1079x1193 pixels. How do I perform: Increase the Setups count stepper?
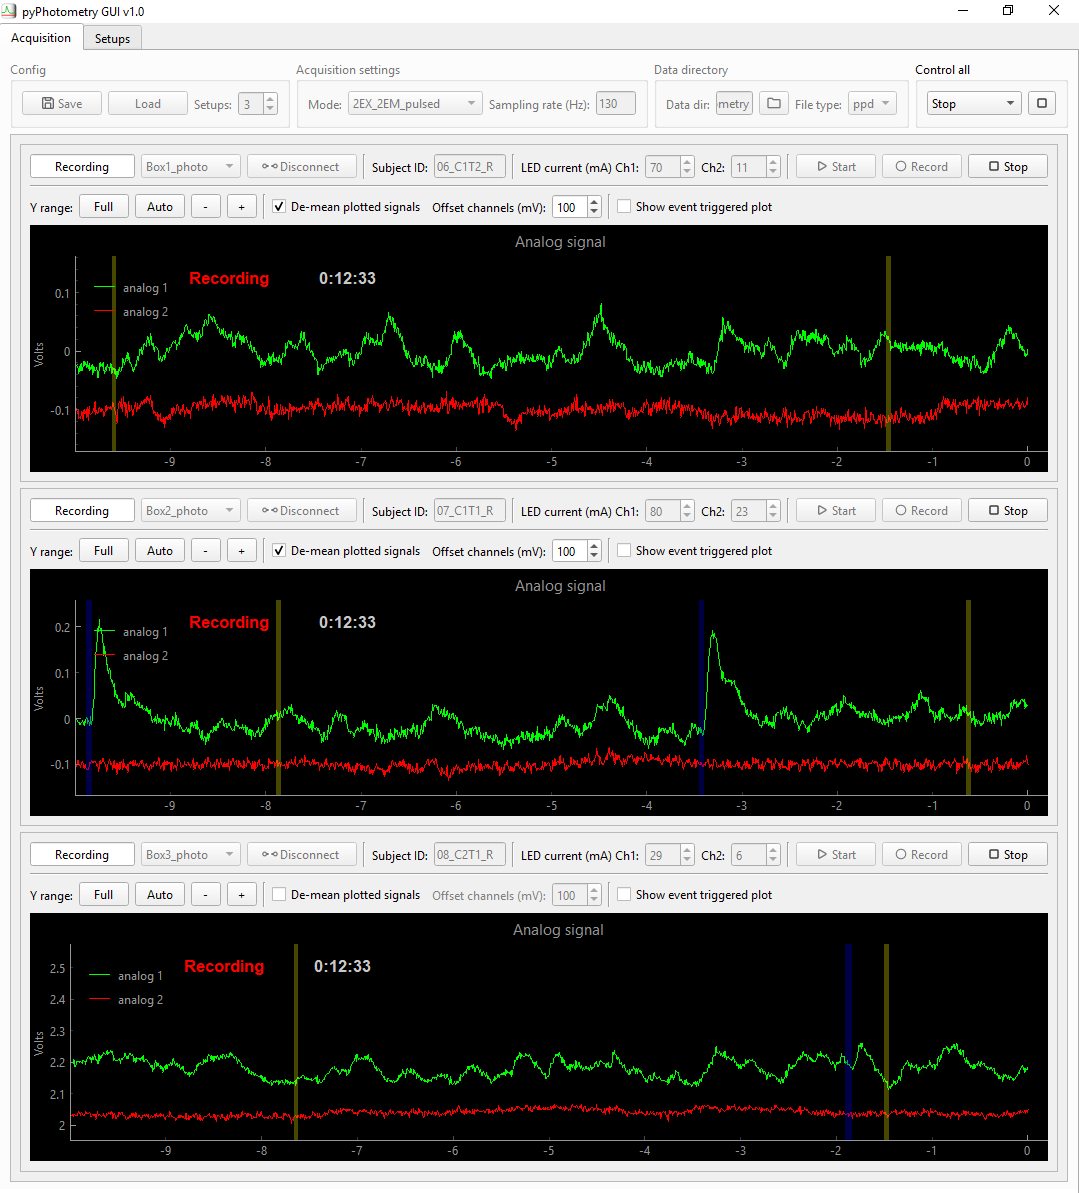click(x=270, y=99)
